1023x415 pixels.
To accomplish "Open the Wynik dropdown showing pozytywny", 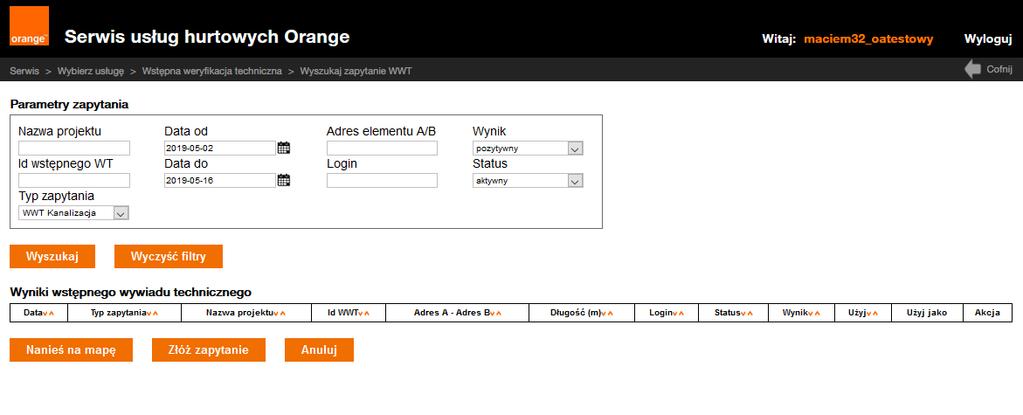I will point(527,148).
